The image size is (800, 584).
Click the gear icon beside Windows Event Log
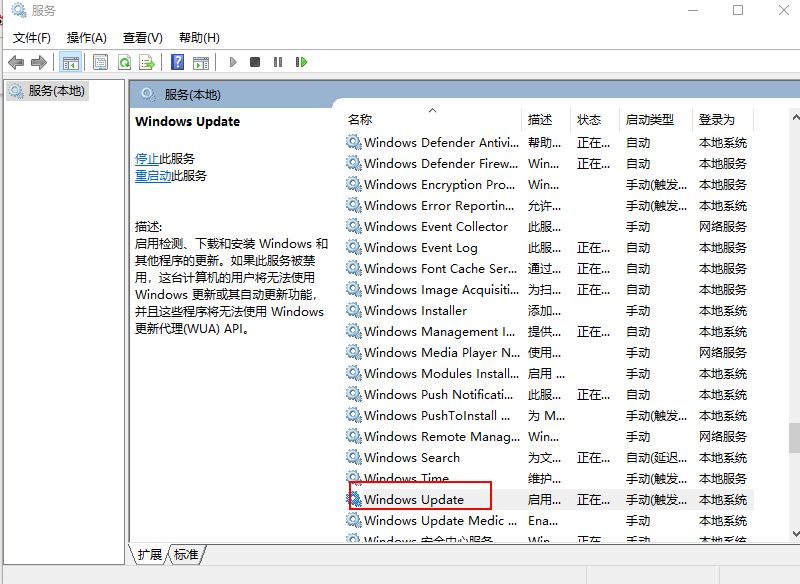click(x=354, y=247)
